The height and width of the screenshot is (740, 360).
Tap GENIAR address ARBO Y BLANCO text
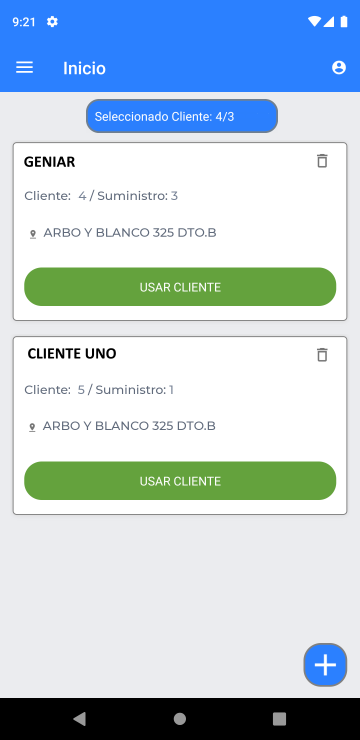(130, 233)
